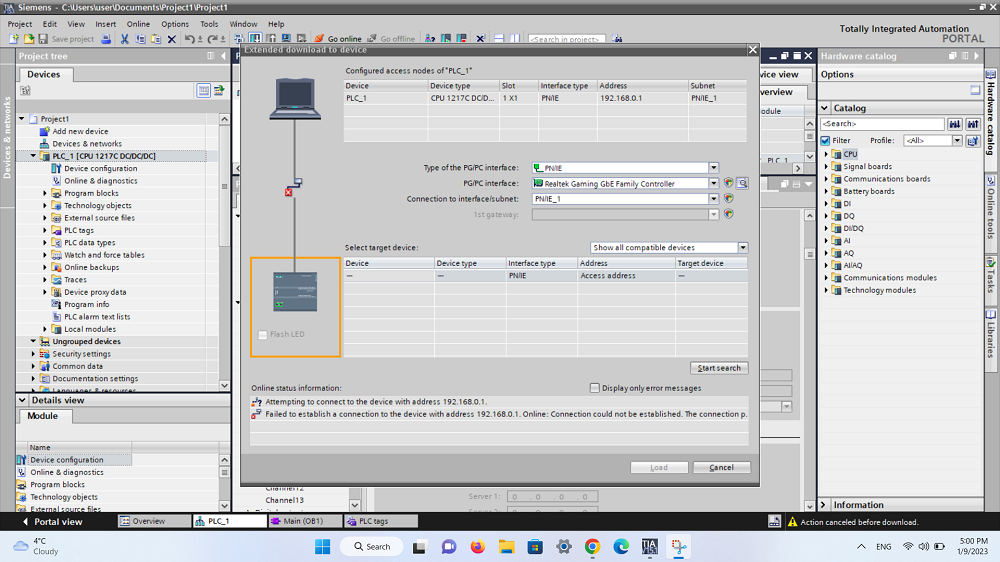The image size is (1000, 562).
Task: Open Type of the PG/PC interface dropdown
Action: (x=714, y=168)
